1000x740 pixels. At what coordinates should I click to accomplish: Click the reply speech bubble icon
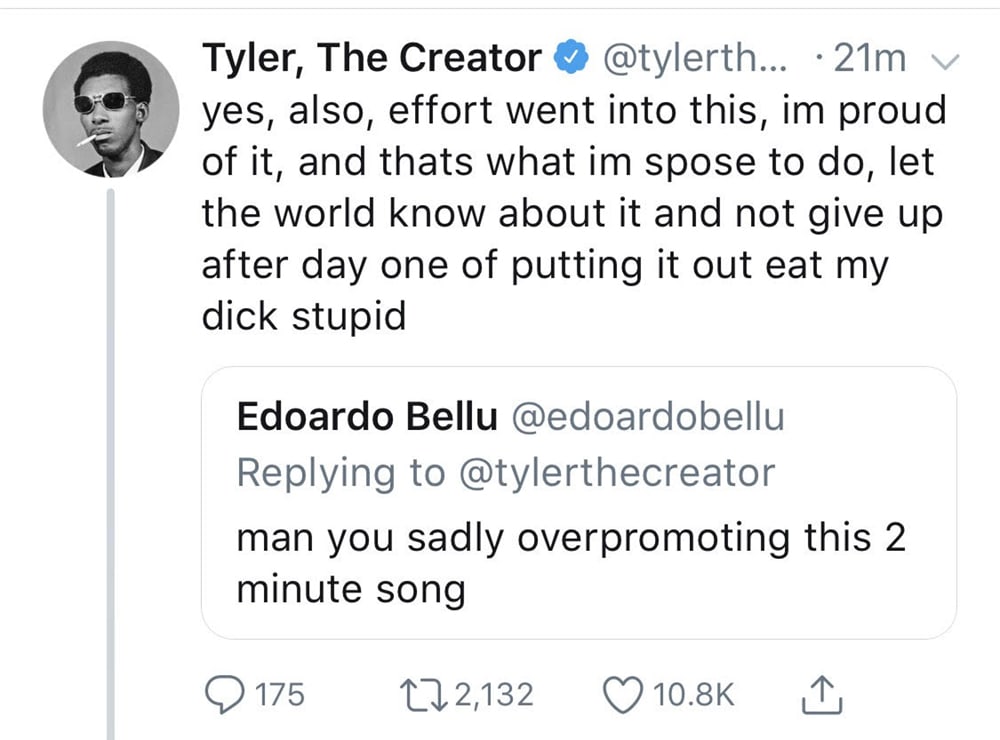pyautogui.click(x=222, y=694)
